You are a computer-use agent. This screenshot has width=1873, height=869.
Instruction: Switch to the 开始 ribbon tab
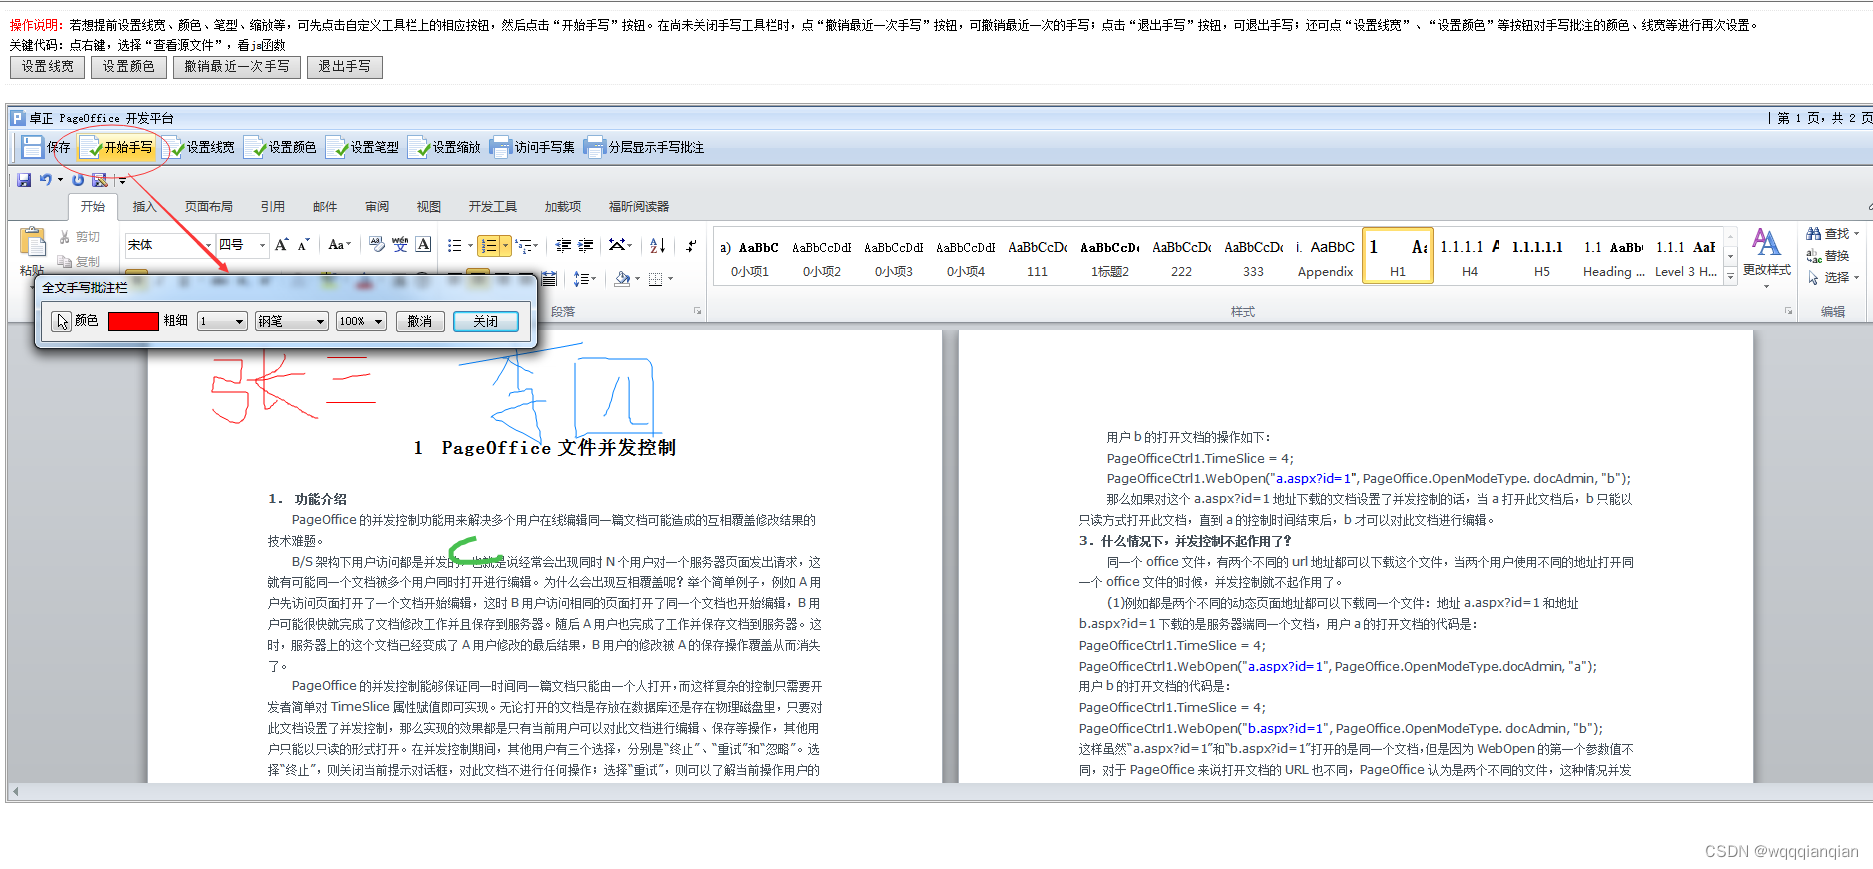[x=93, y=207]
